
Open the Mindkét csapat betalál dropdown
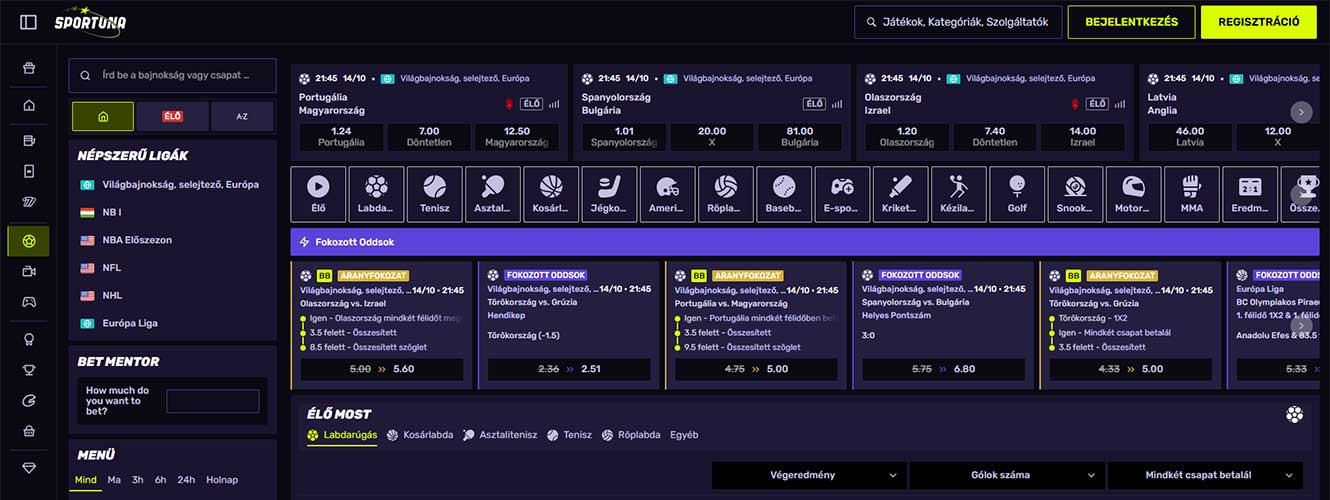click(x=1205, y=475)
